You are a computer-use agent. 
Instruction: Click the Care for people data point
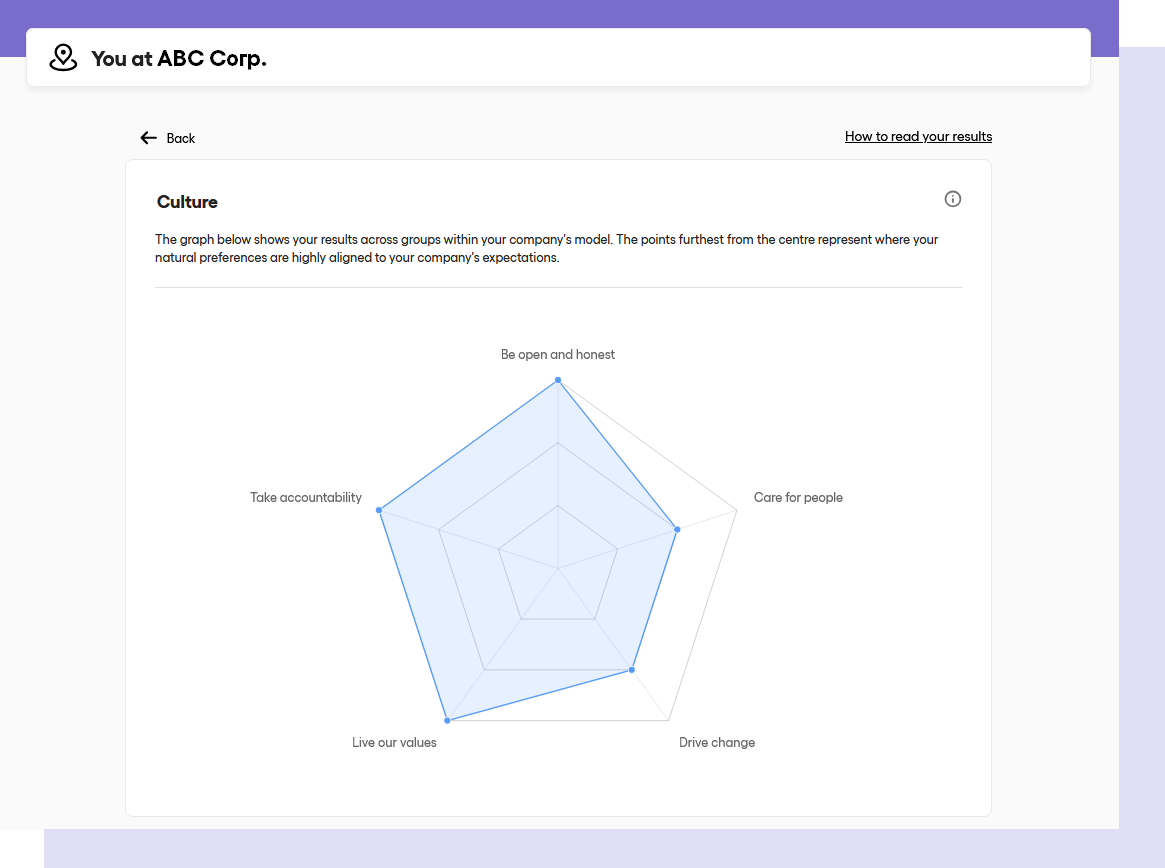click(x=677, y=530)
